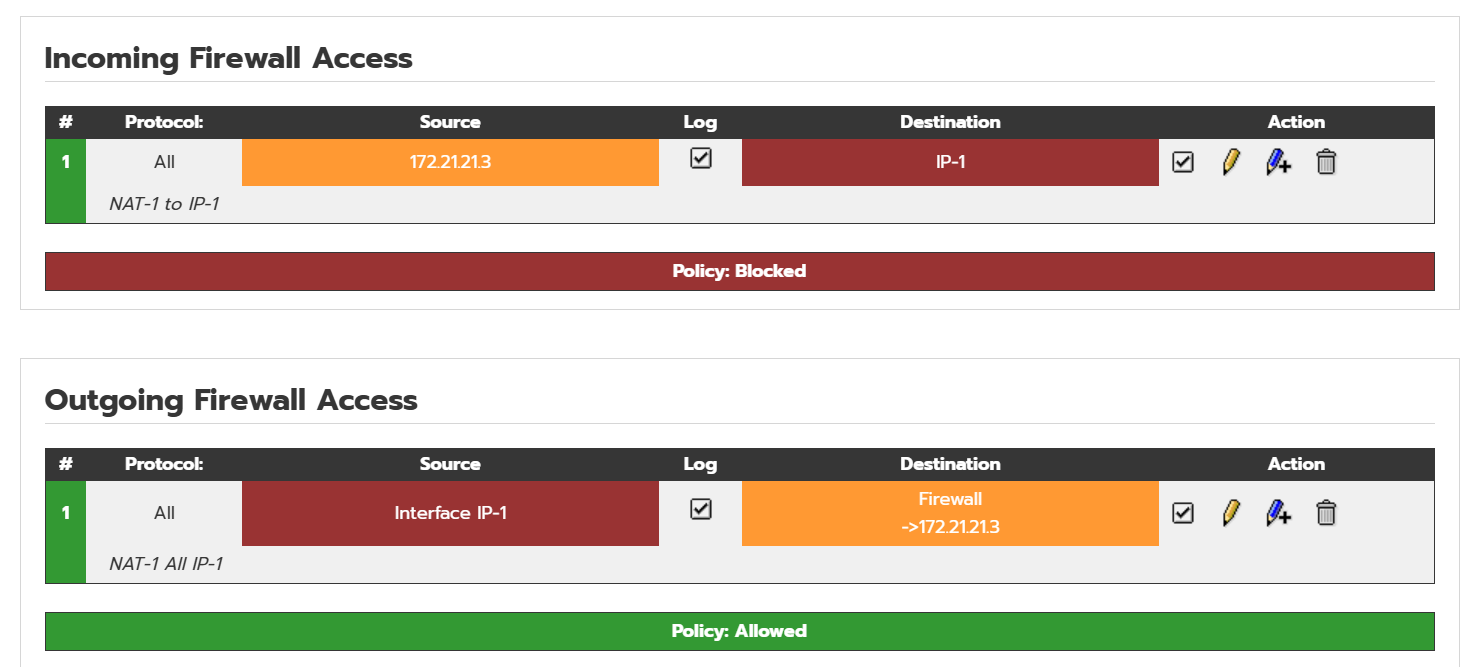Viewport: 1471px width, 667px height.
Task: Click the red Policy: Blocked bar
Action: coord(740,271)
